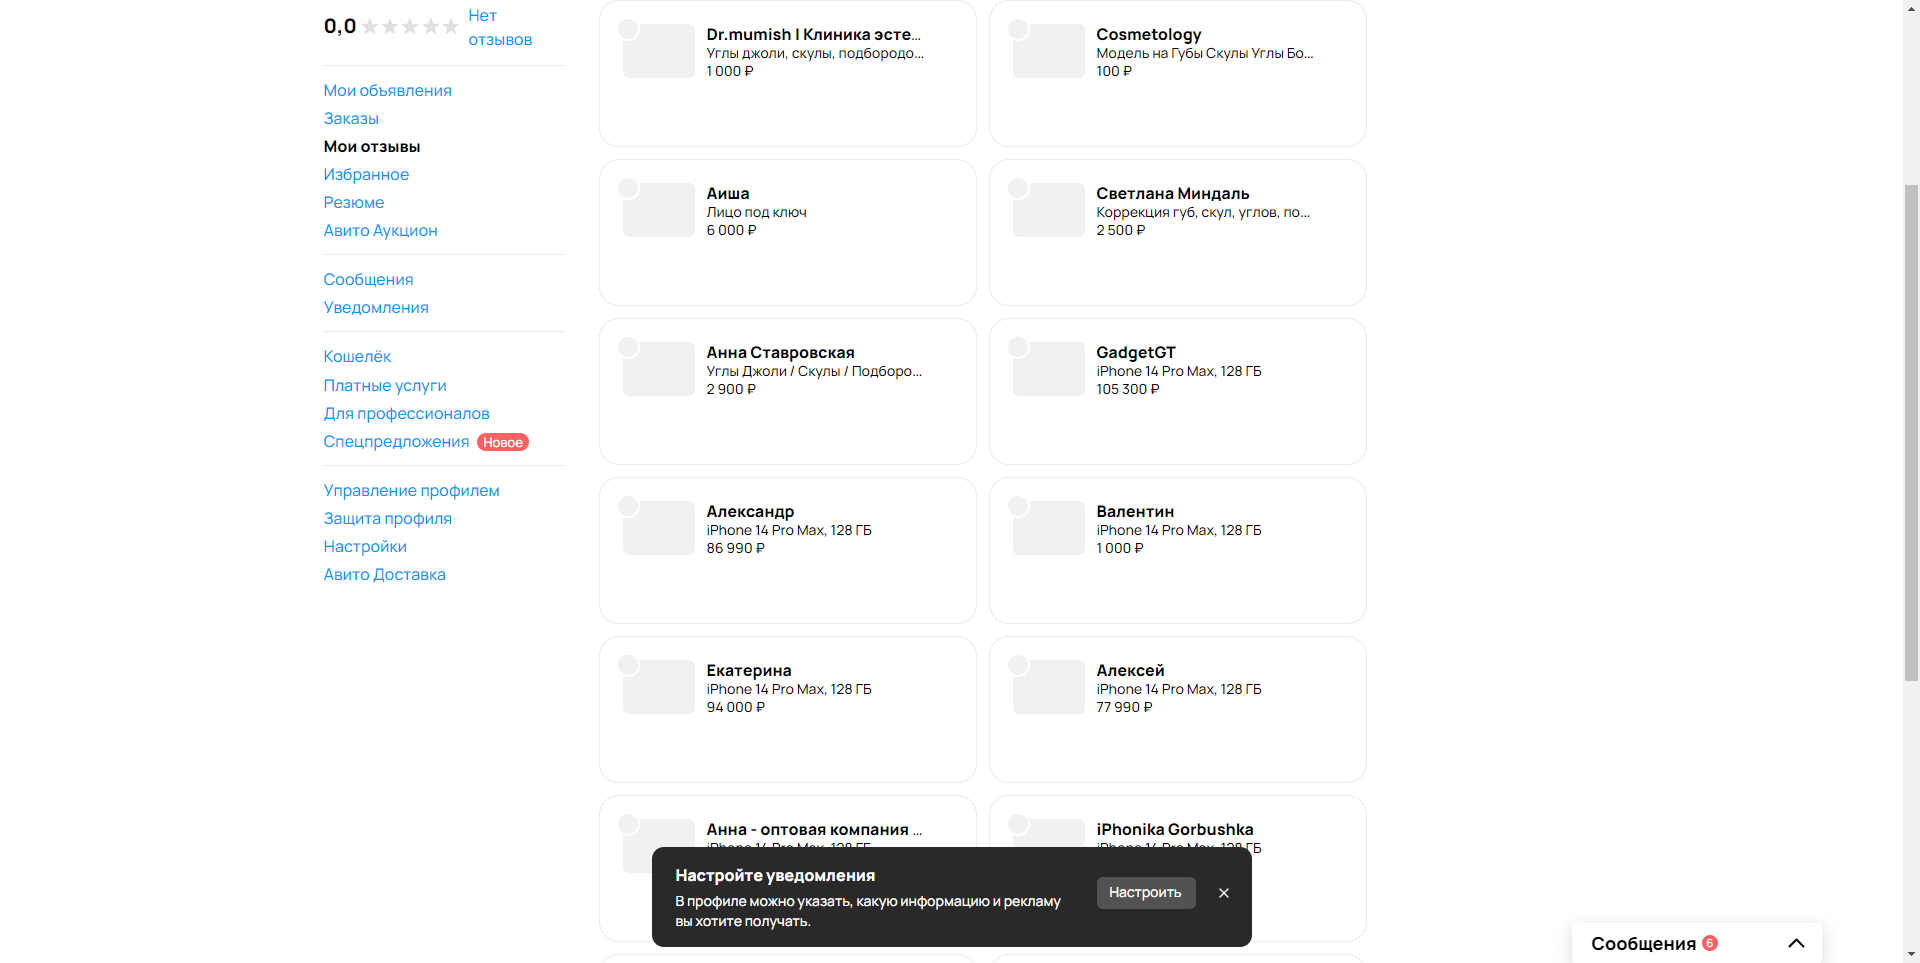The image size is (1920, 963).
Task: Open the Сообщения messages panel title
Action: click(x=1643, y=943)
